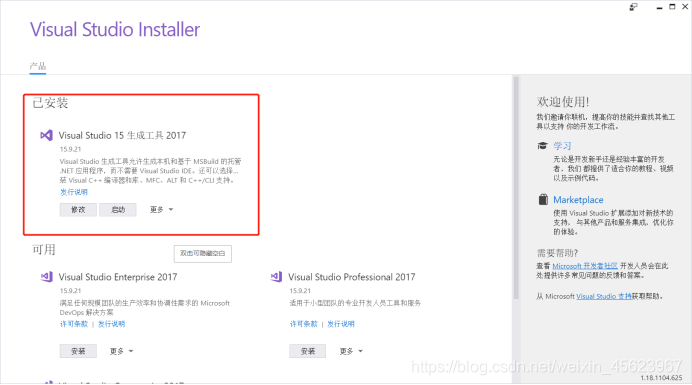Click the Visual Studio Professional 2017 title
692x385 pixels.
(x=352, y=277)
